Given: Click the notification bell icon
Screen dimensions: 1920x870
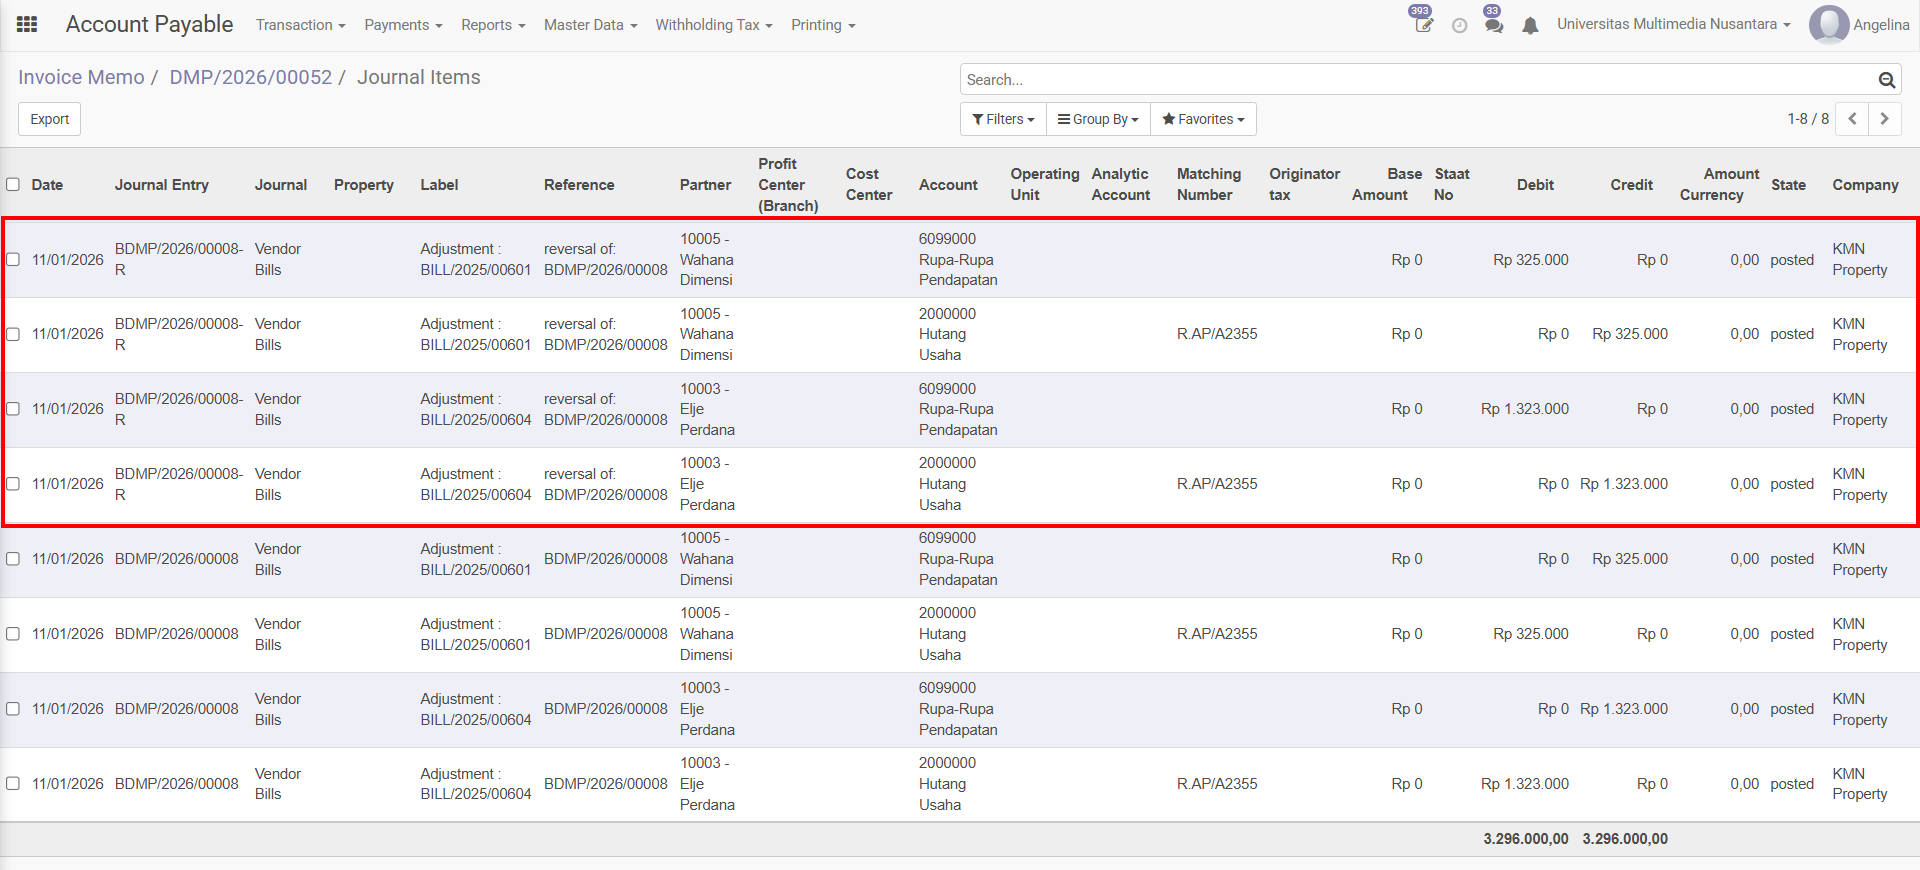Looking at the screenshot, I should click(x=1530, y=26).
